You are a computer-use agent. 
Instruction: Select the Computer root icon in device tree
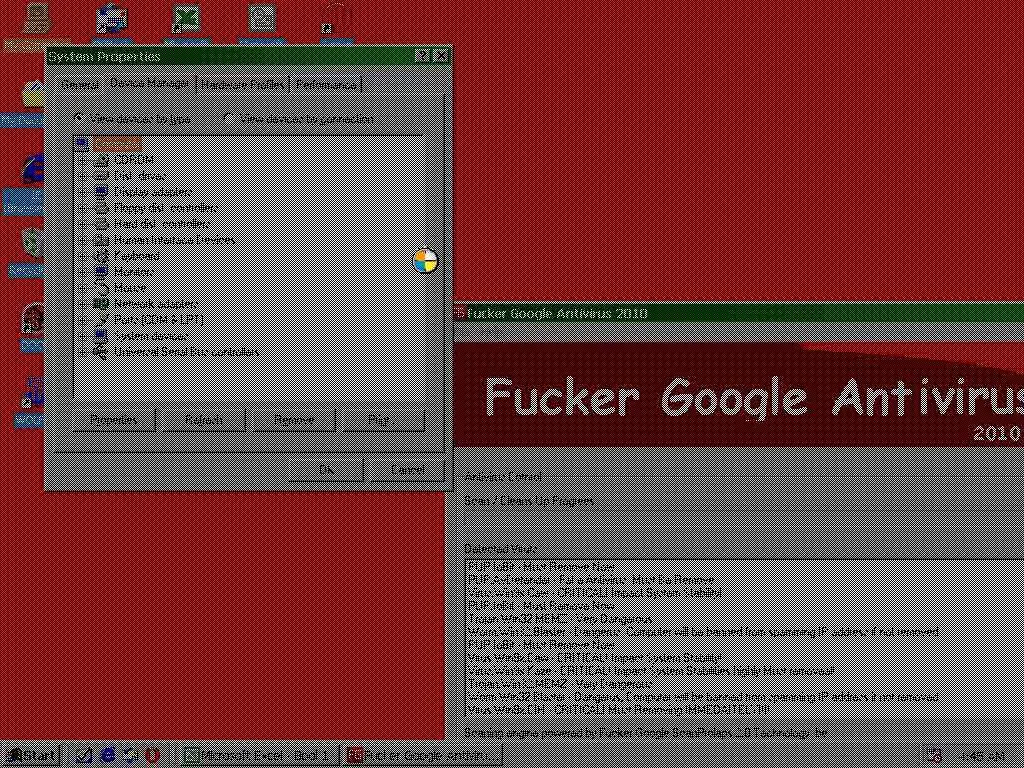tap(83, 144)
